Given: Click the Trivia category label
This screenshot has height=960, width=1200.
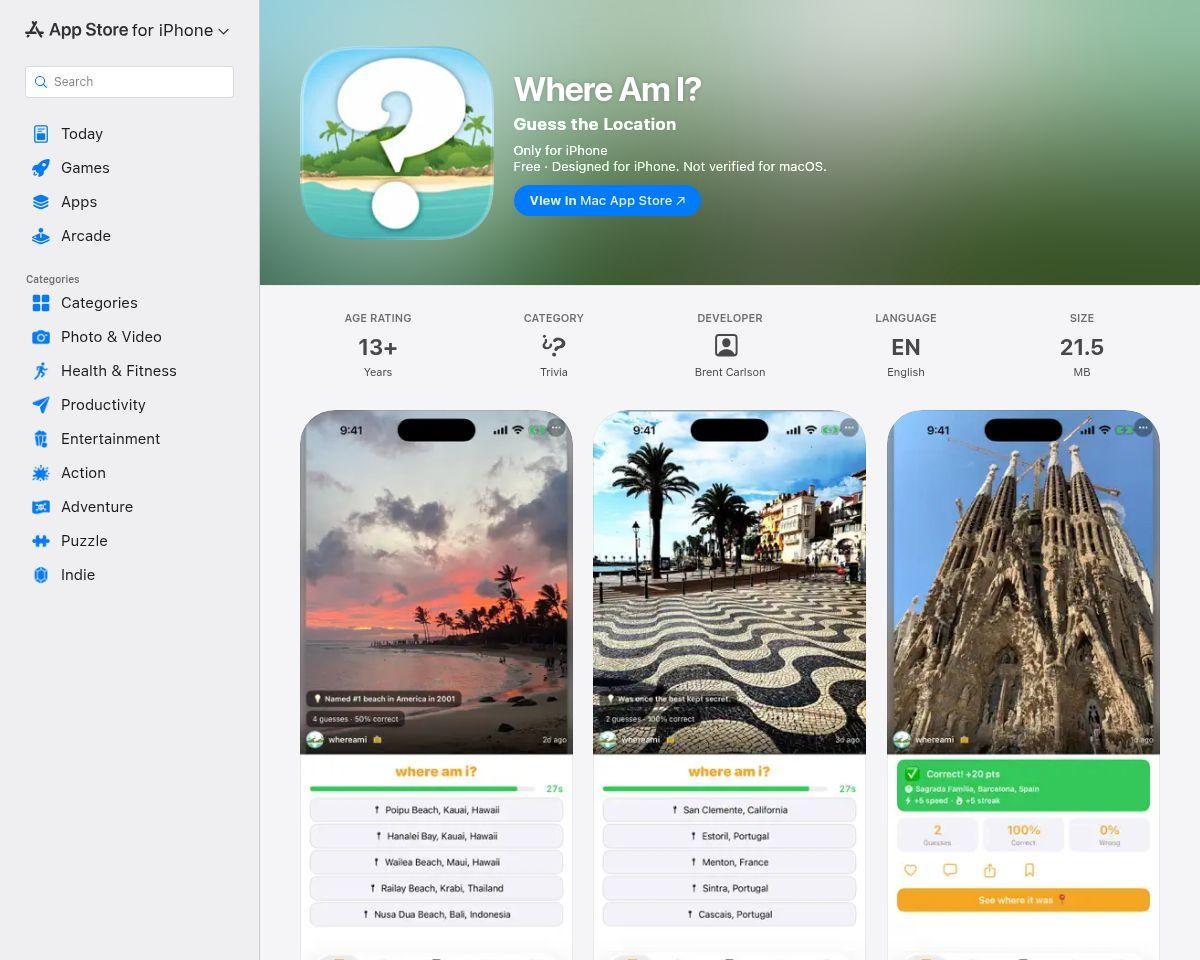Looking at the screenshot, I should [553, 372].
